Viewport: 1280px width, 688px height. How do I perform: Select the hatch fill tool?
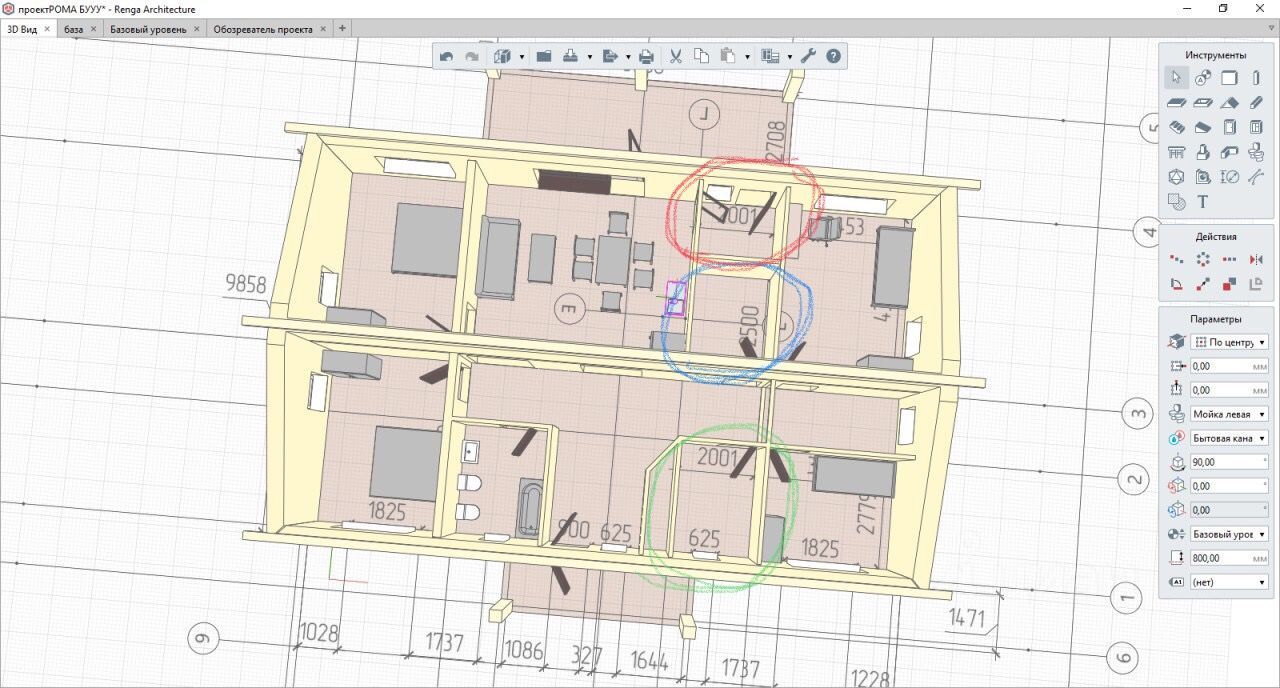click(x=1177, y=202)
